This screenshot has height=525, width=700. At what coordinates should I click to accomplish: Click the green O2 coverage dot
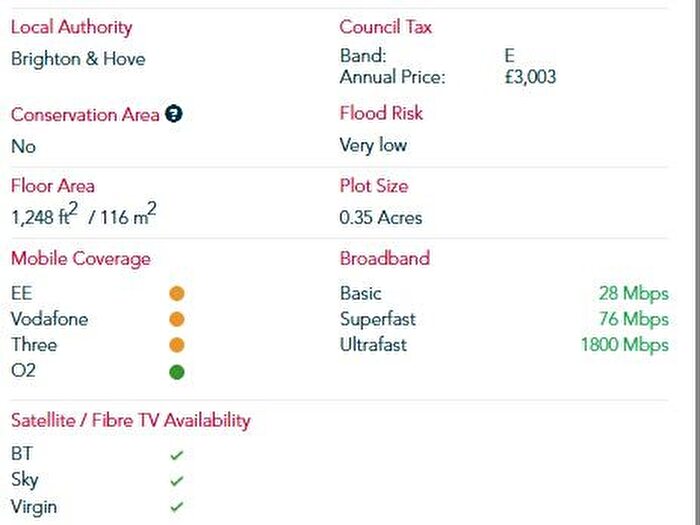177,372
